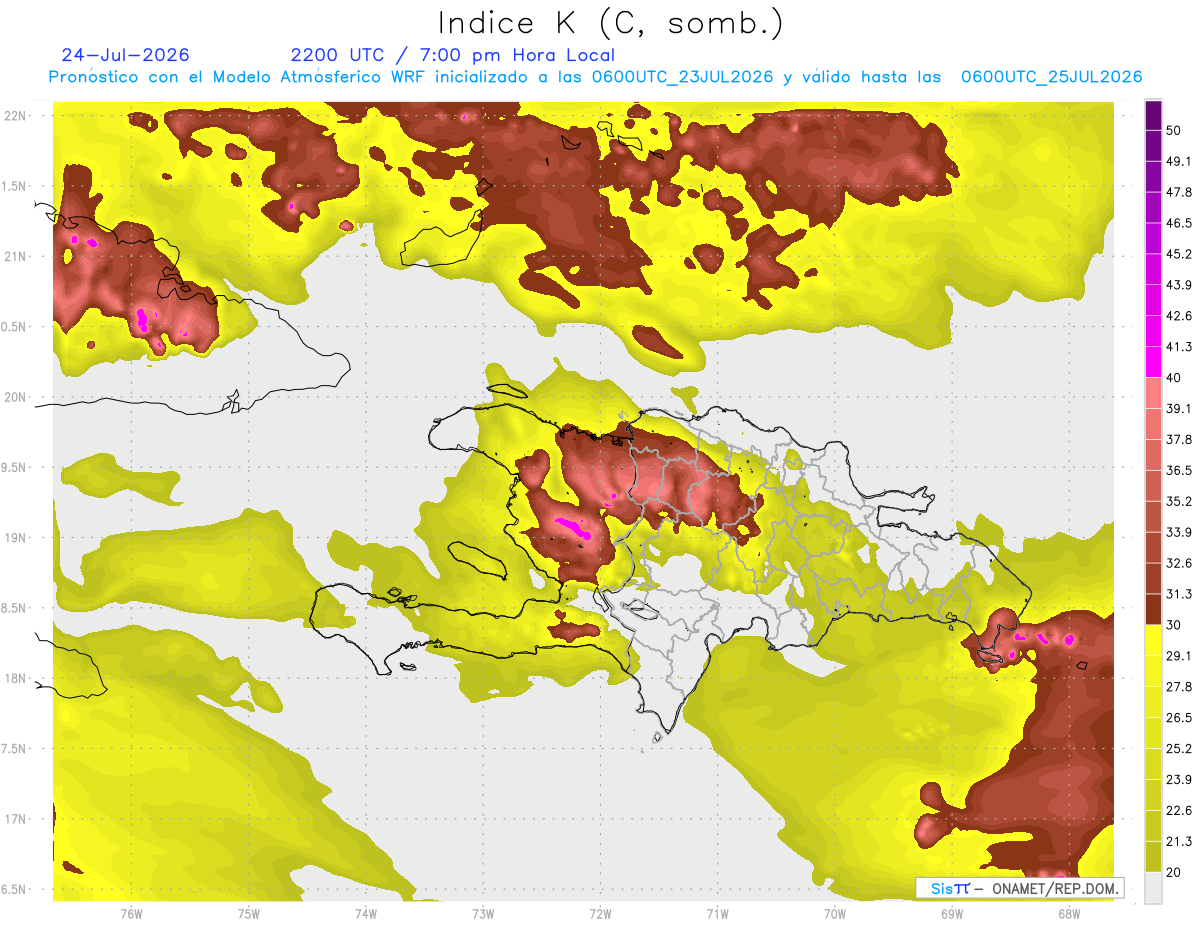The height and width of the screenshot is (927, 1200).
Task: Click the latitude label "19N"
Action: pos(17,537)
